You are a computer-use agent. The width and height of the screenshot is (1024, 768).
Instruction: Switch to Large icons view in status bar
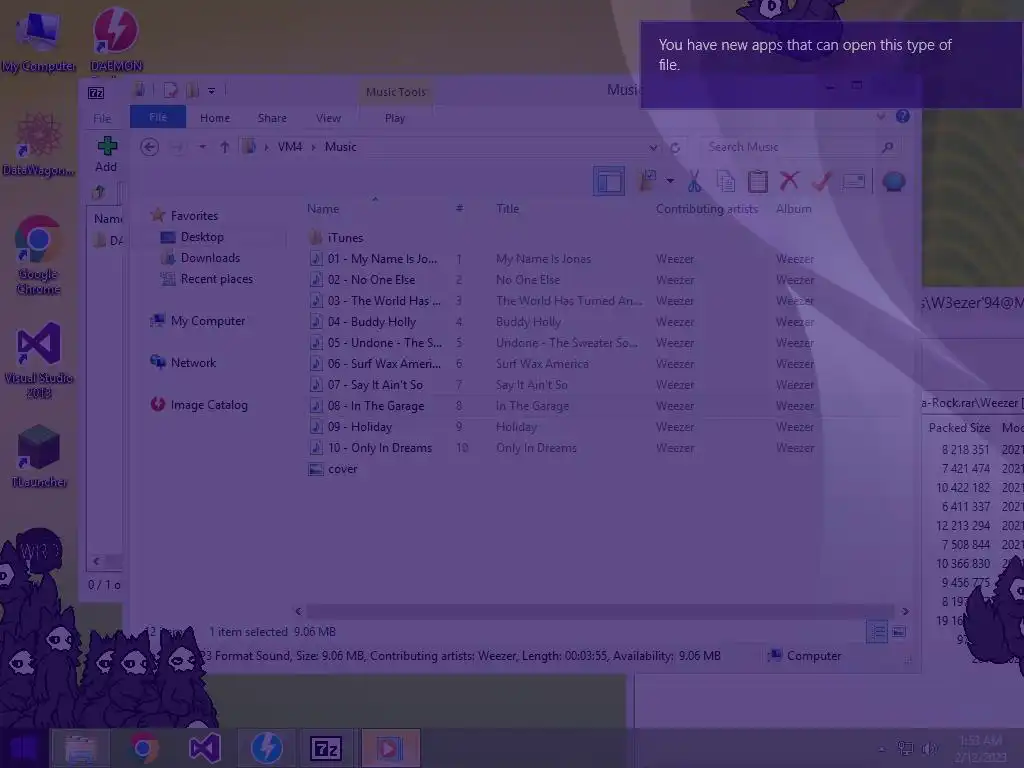899,632
